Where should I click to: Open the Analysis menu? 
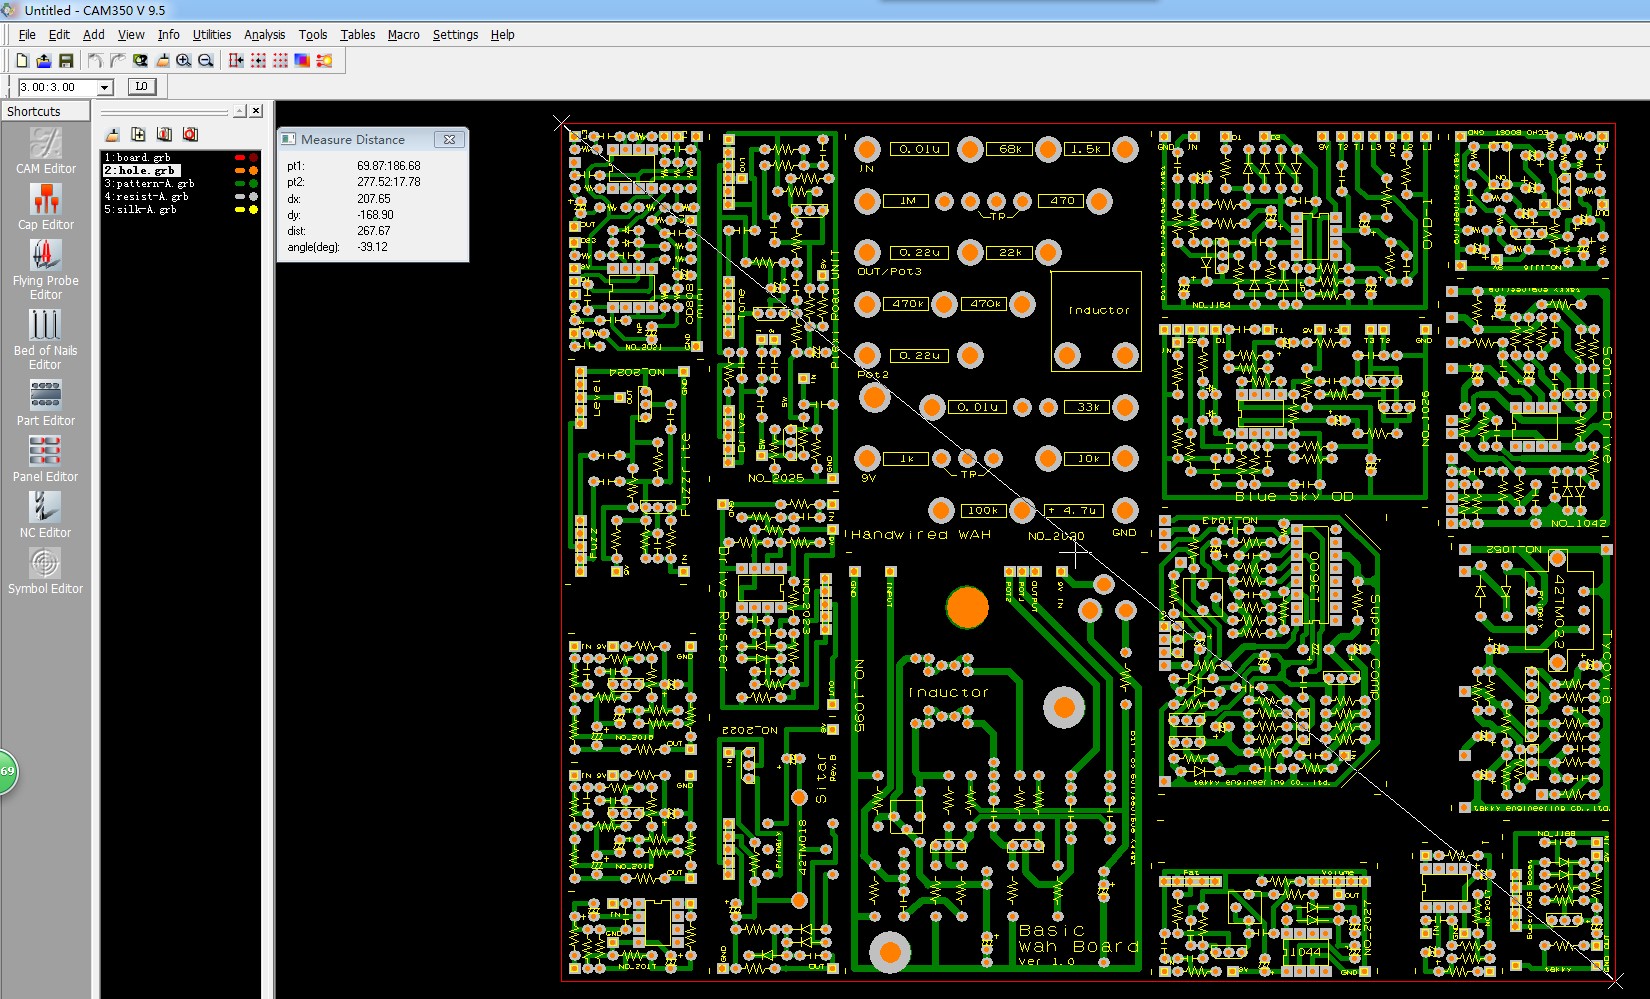pos(264,35)
